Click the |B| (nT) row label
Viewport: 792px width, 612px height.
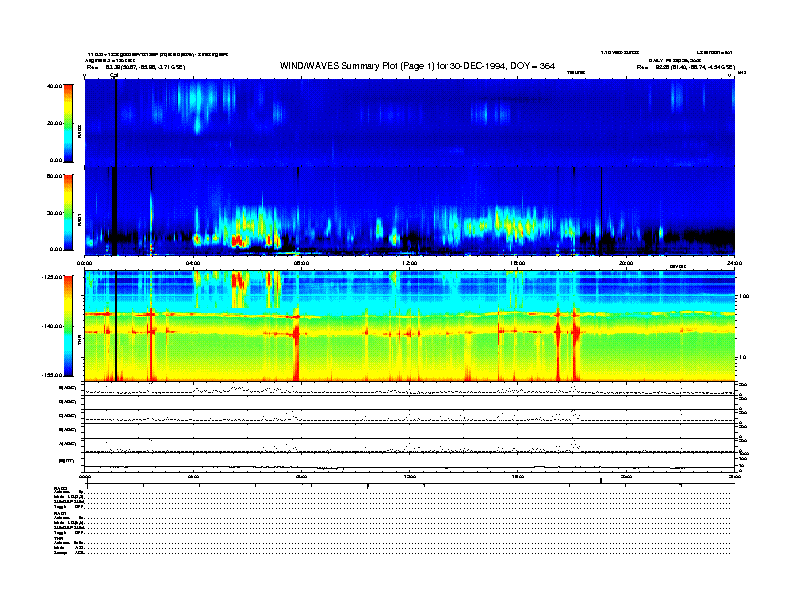(x=67, y=461)
